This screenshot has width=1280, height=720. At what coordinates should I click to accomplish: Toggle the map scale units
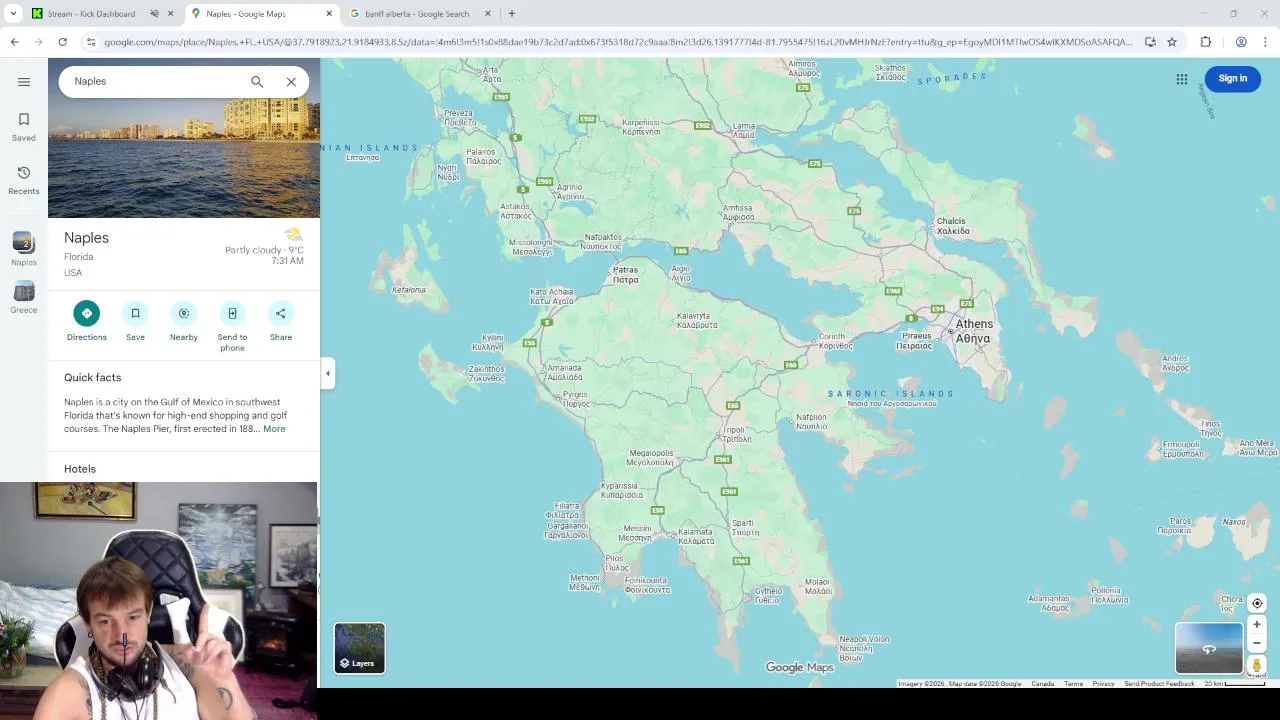(x=1234, y=684)
